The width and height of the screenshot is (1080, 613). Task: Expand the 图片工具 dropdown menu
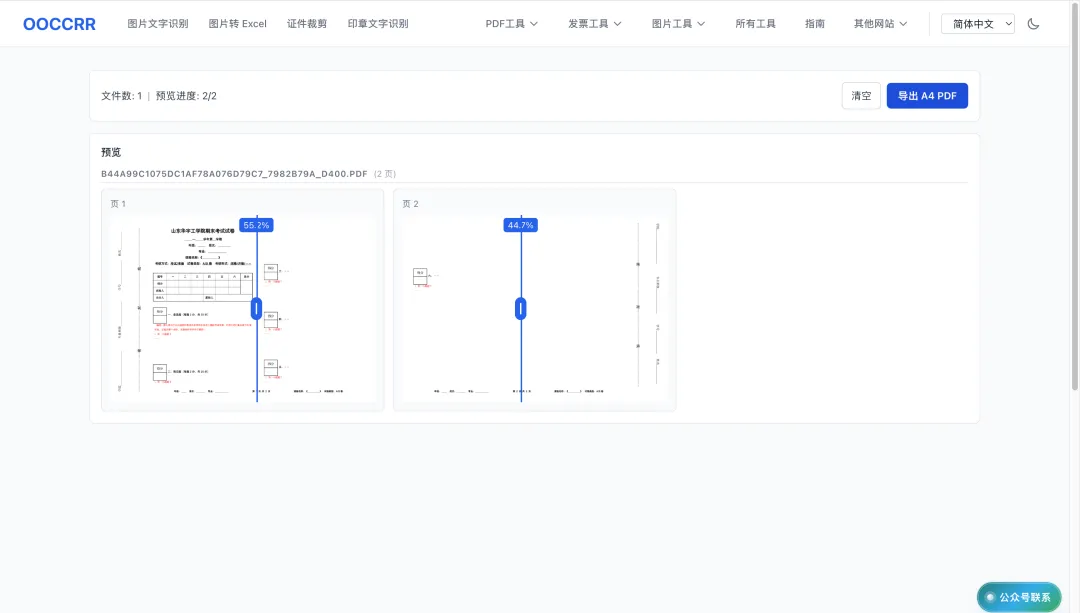(x=678, y=24)
